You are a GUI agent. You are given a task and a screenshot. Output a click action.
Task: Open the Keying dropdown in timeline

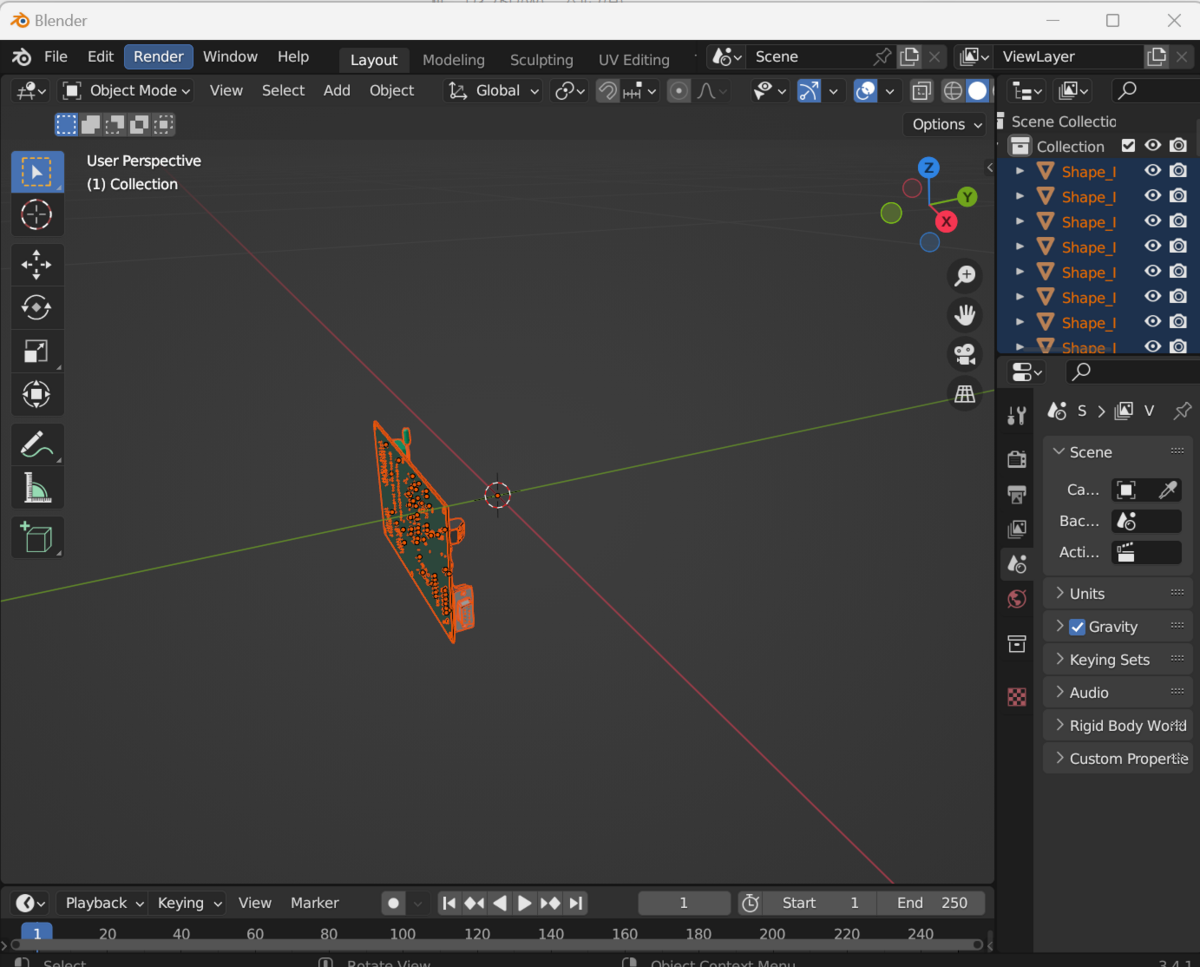[188, 903]
